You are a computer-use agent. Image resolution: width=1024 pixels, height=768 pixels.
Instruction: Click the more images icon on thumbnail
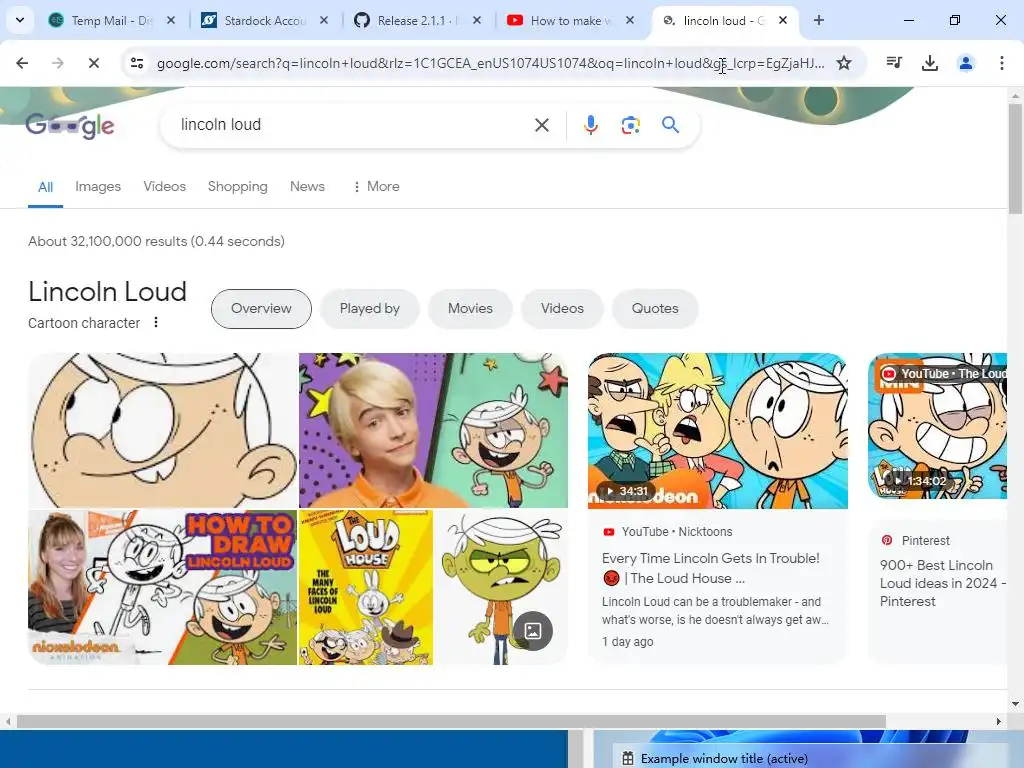533,631
